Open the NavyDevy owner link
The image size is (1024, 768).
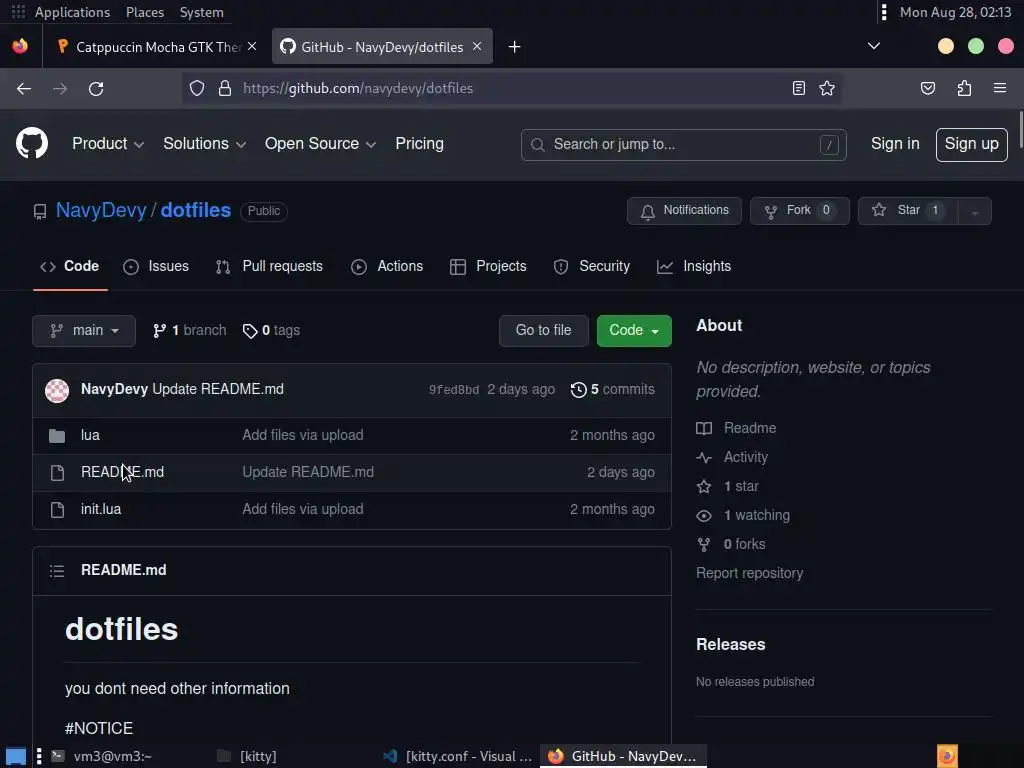pos(101,210)
